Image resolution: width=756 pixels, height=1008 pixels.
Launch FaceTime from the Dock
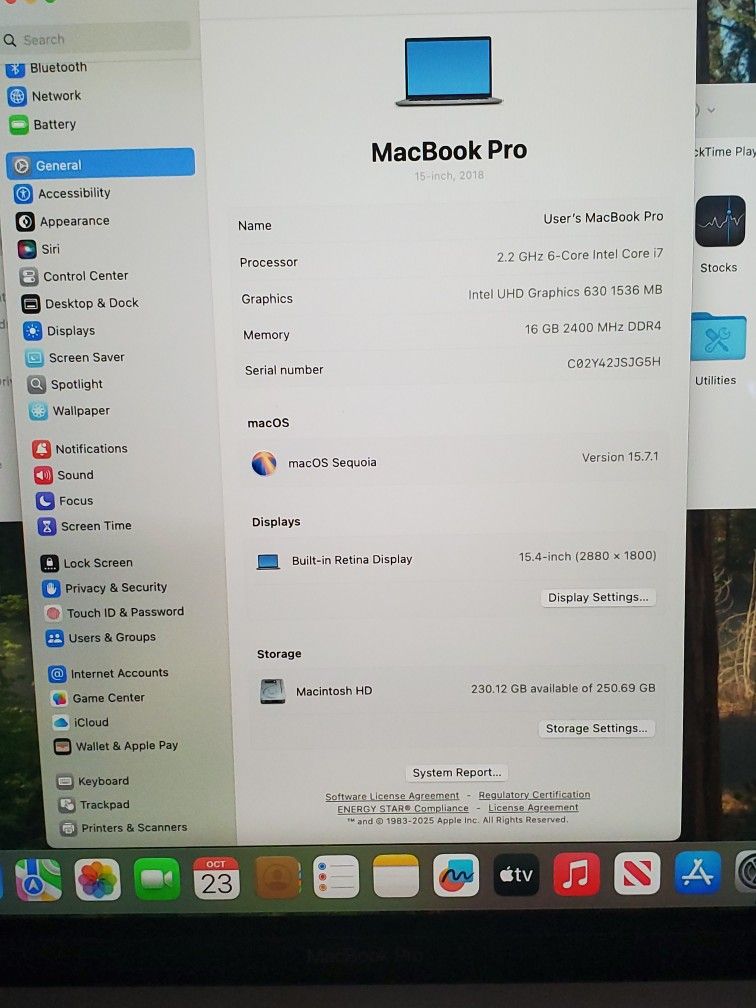pyautogui.click(x=157, y=878)
